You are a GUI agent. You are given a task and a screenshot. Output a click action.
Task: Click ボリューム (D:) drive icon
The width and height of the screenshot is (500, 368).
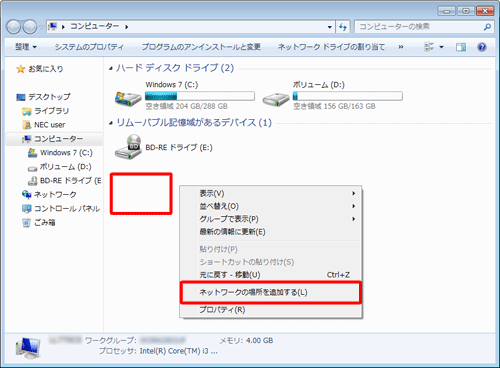[x=276, y=99]
